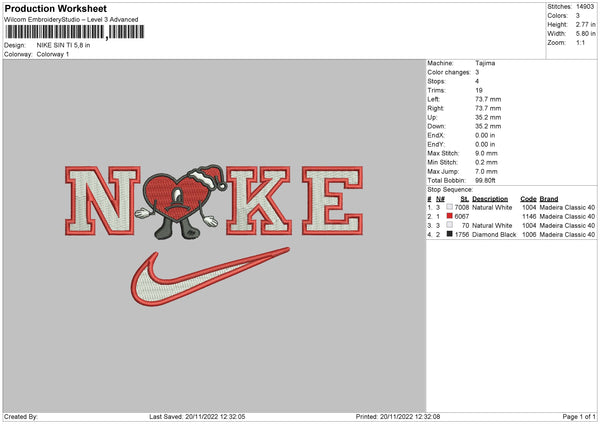The width and height of the screenshot is (600, 424).
Task: Click the Zoom value 1:1
Action: (x=580, y=42)
